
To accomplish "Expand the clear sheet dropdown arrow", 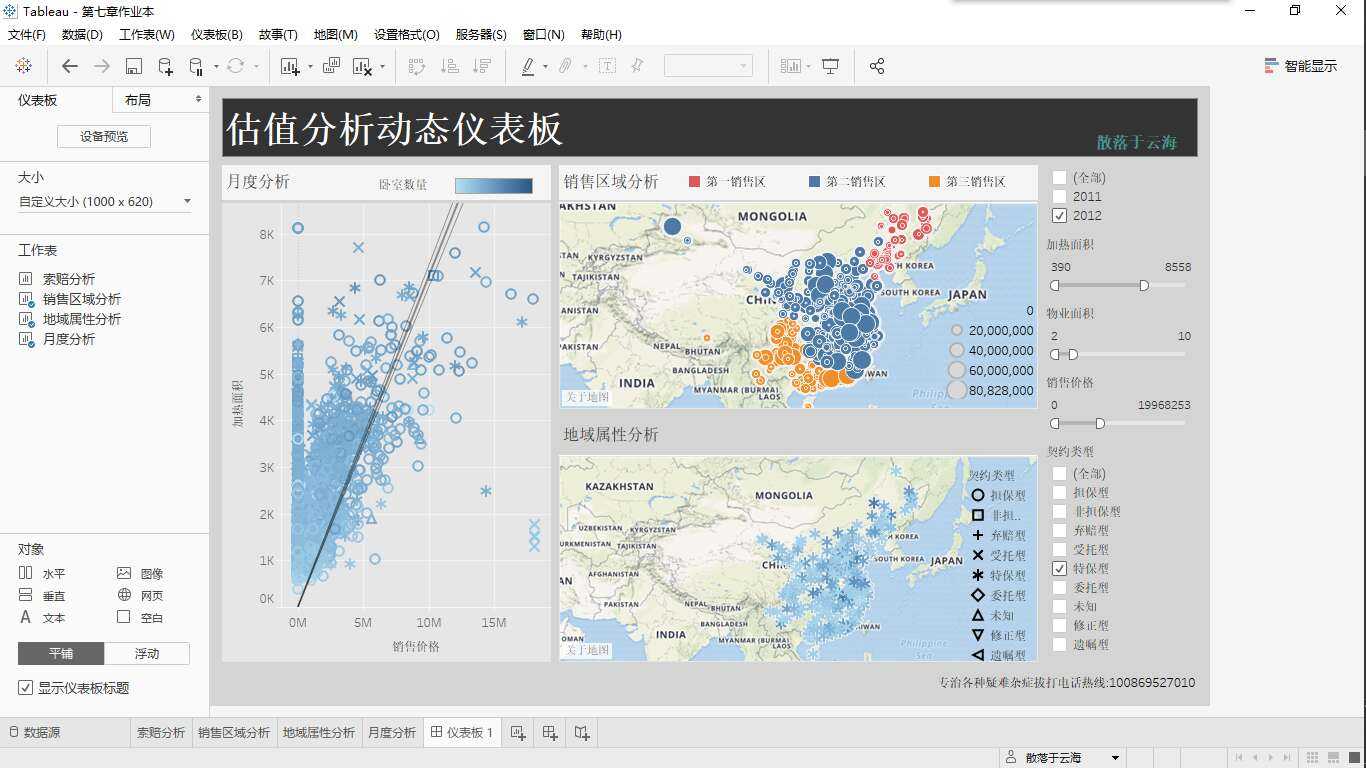I will pyautogui.click(x=382, y=67).
